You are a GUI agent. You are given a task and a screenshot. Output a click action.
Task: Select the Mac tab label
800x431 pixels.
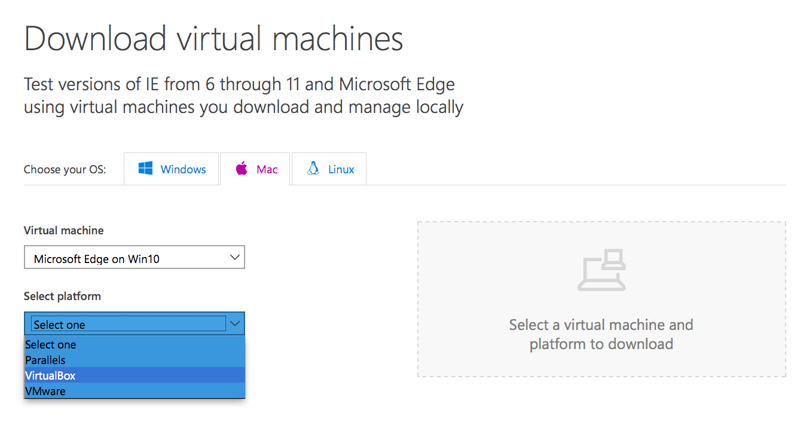pos(267,170)
